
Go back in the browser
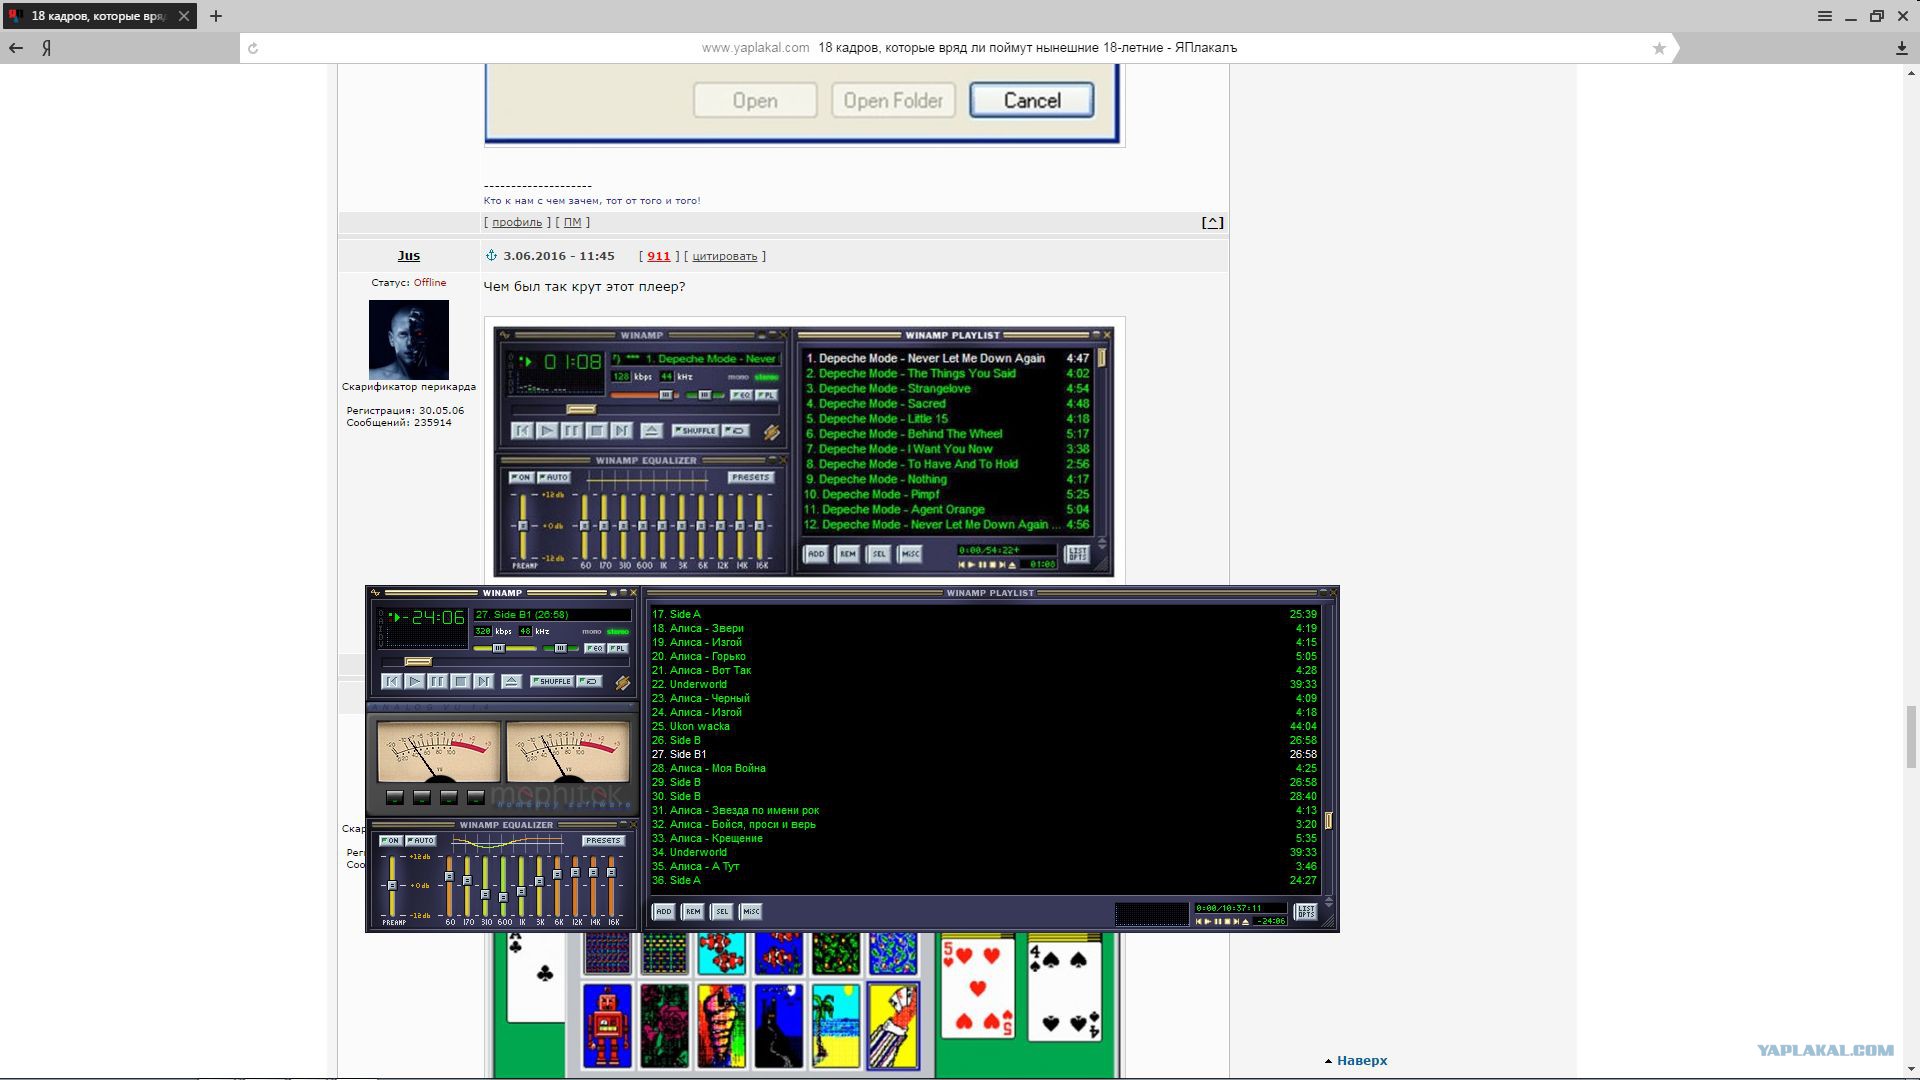point(16,48)
